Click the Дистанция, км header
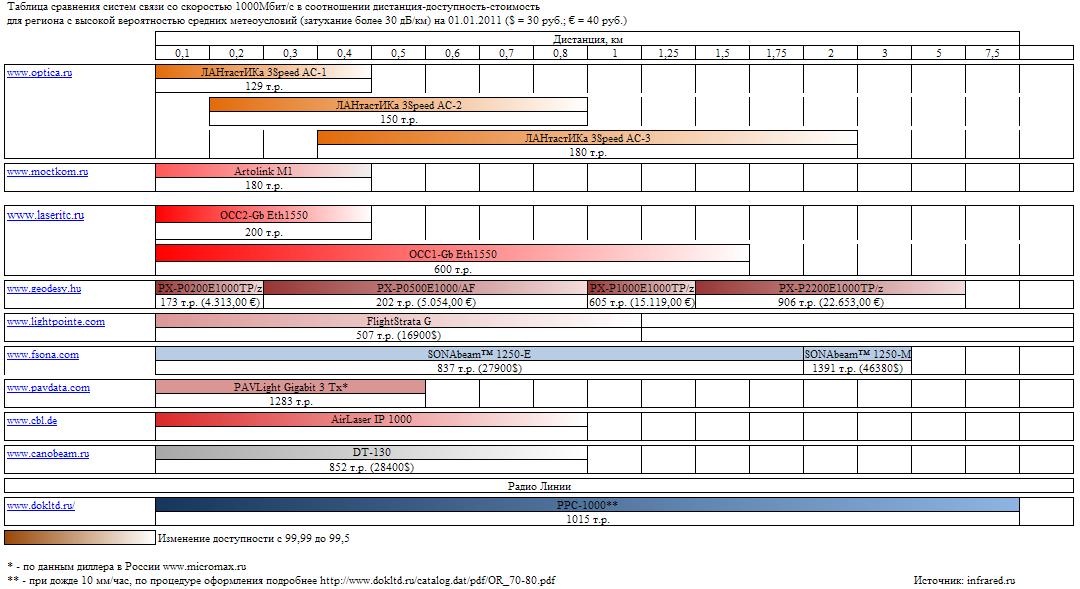1080x589 pixels. [x=587, y=39]
